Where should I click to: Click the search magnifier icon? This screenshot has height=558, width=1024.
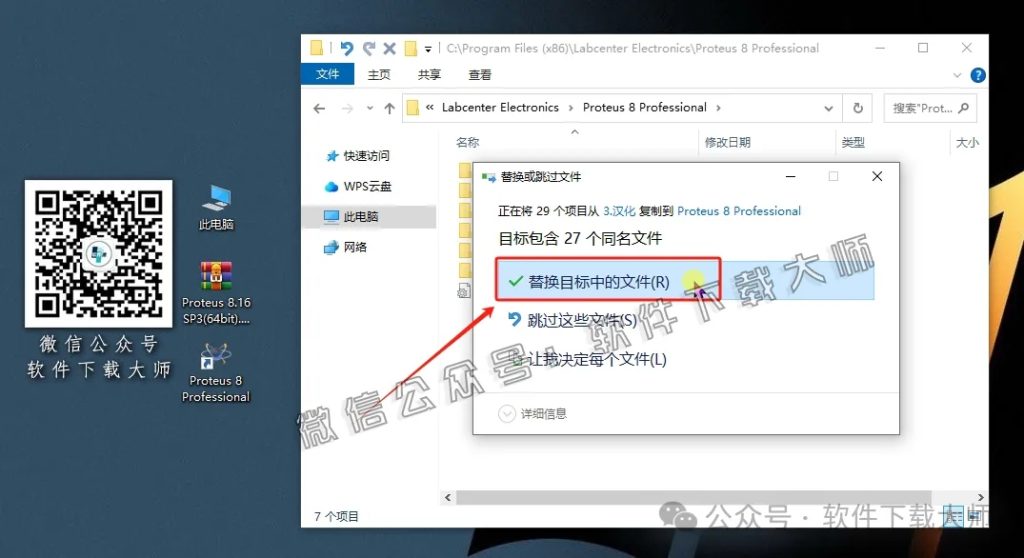pos(964,108)
